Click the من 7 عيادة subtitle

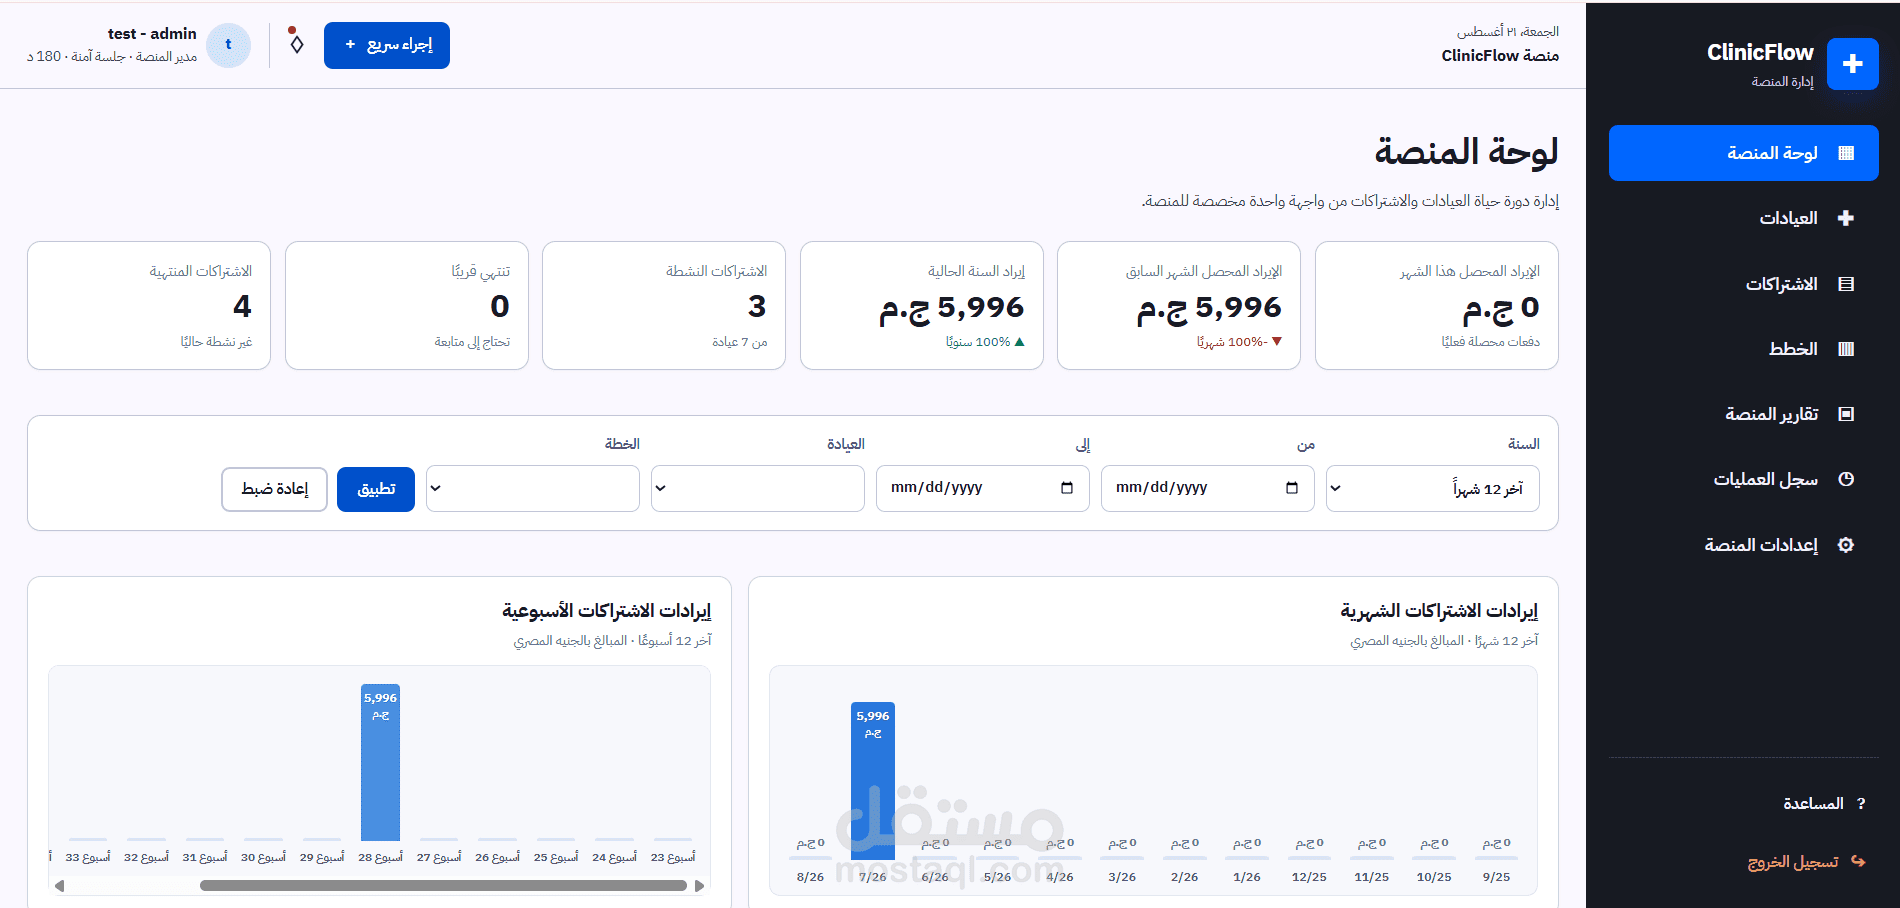pos(740,342)
